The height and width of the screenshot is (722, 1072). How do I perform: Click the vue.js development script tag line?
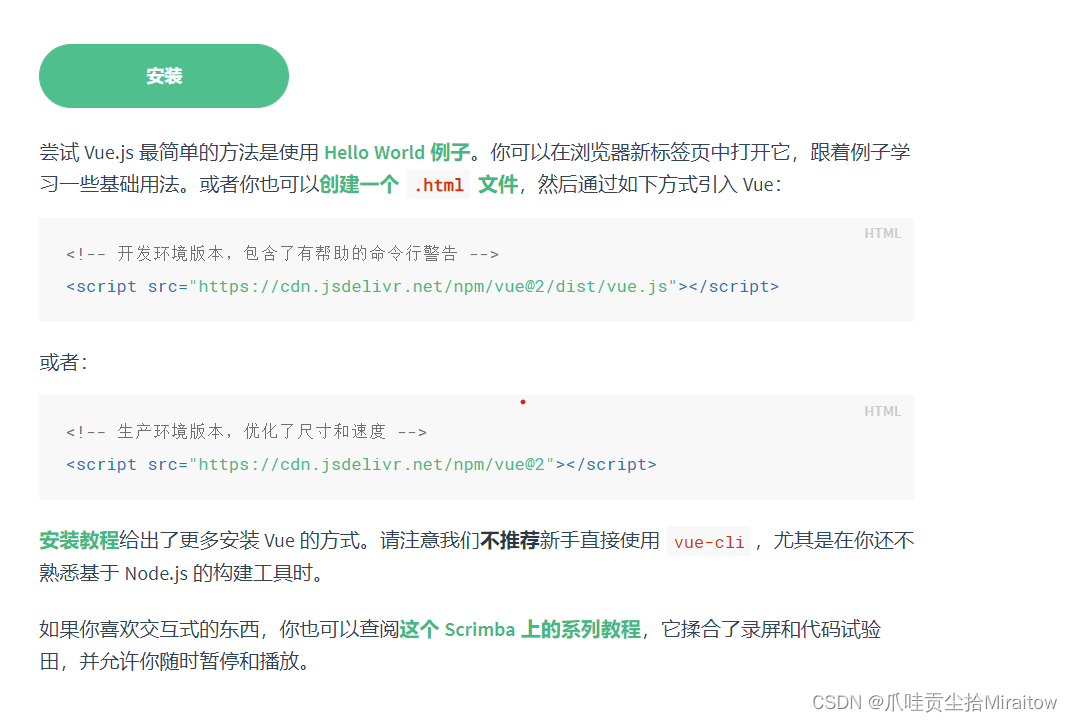[423, 286]
